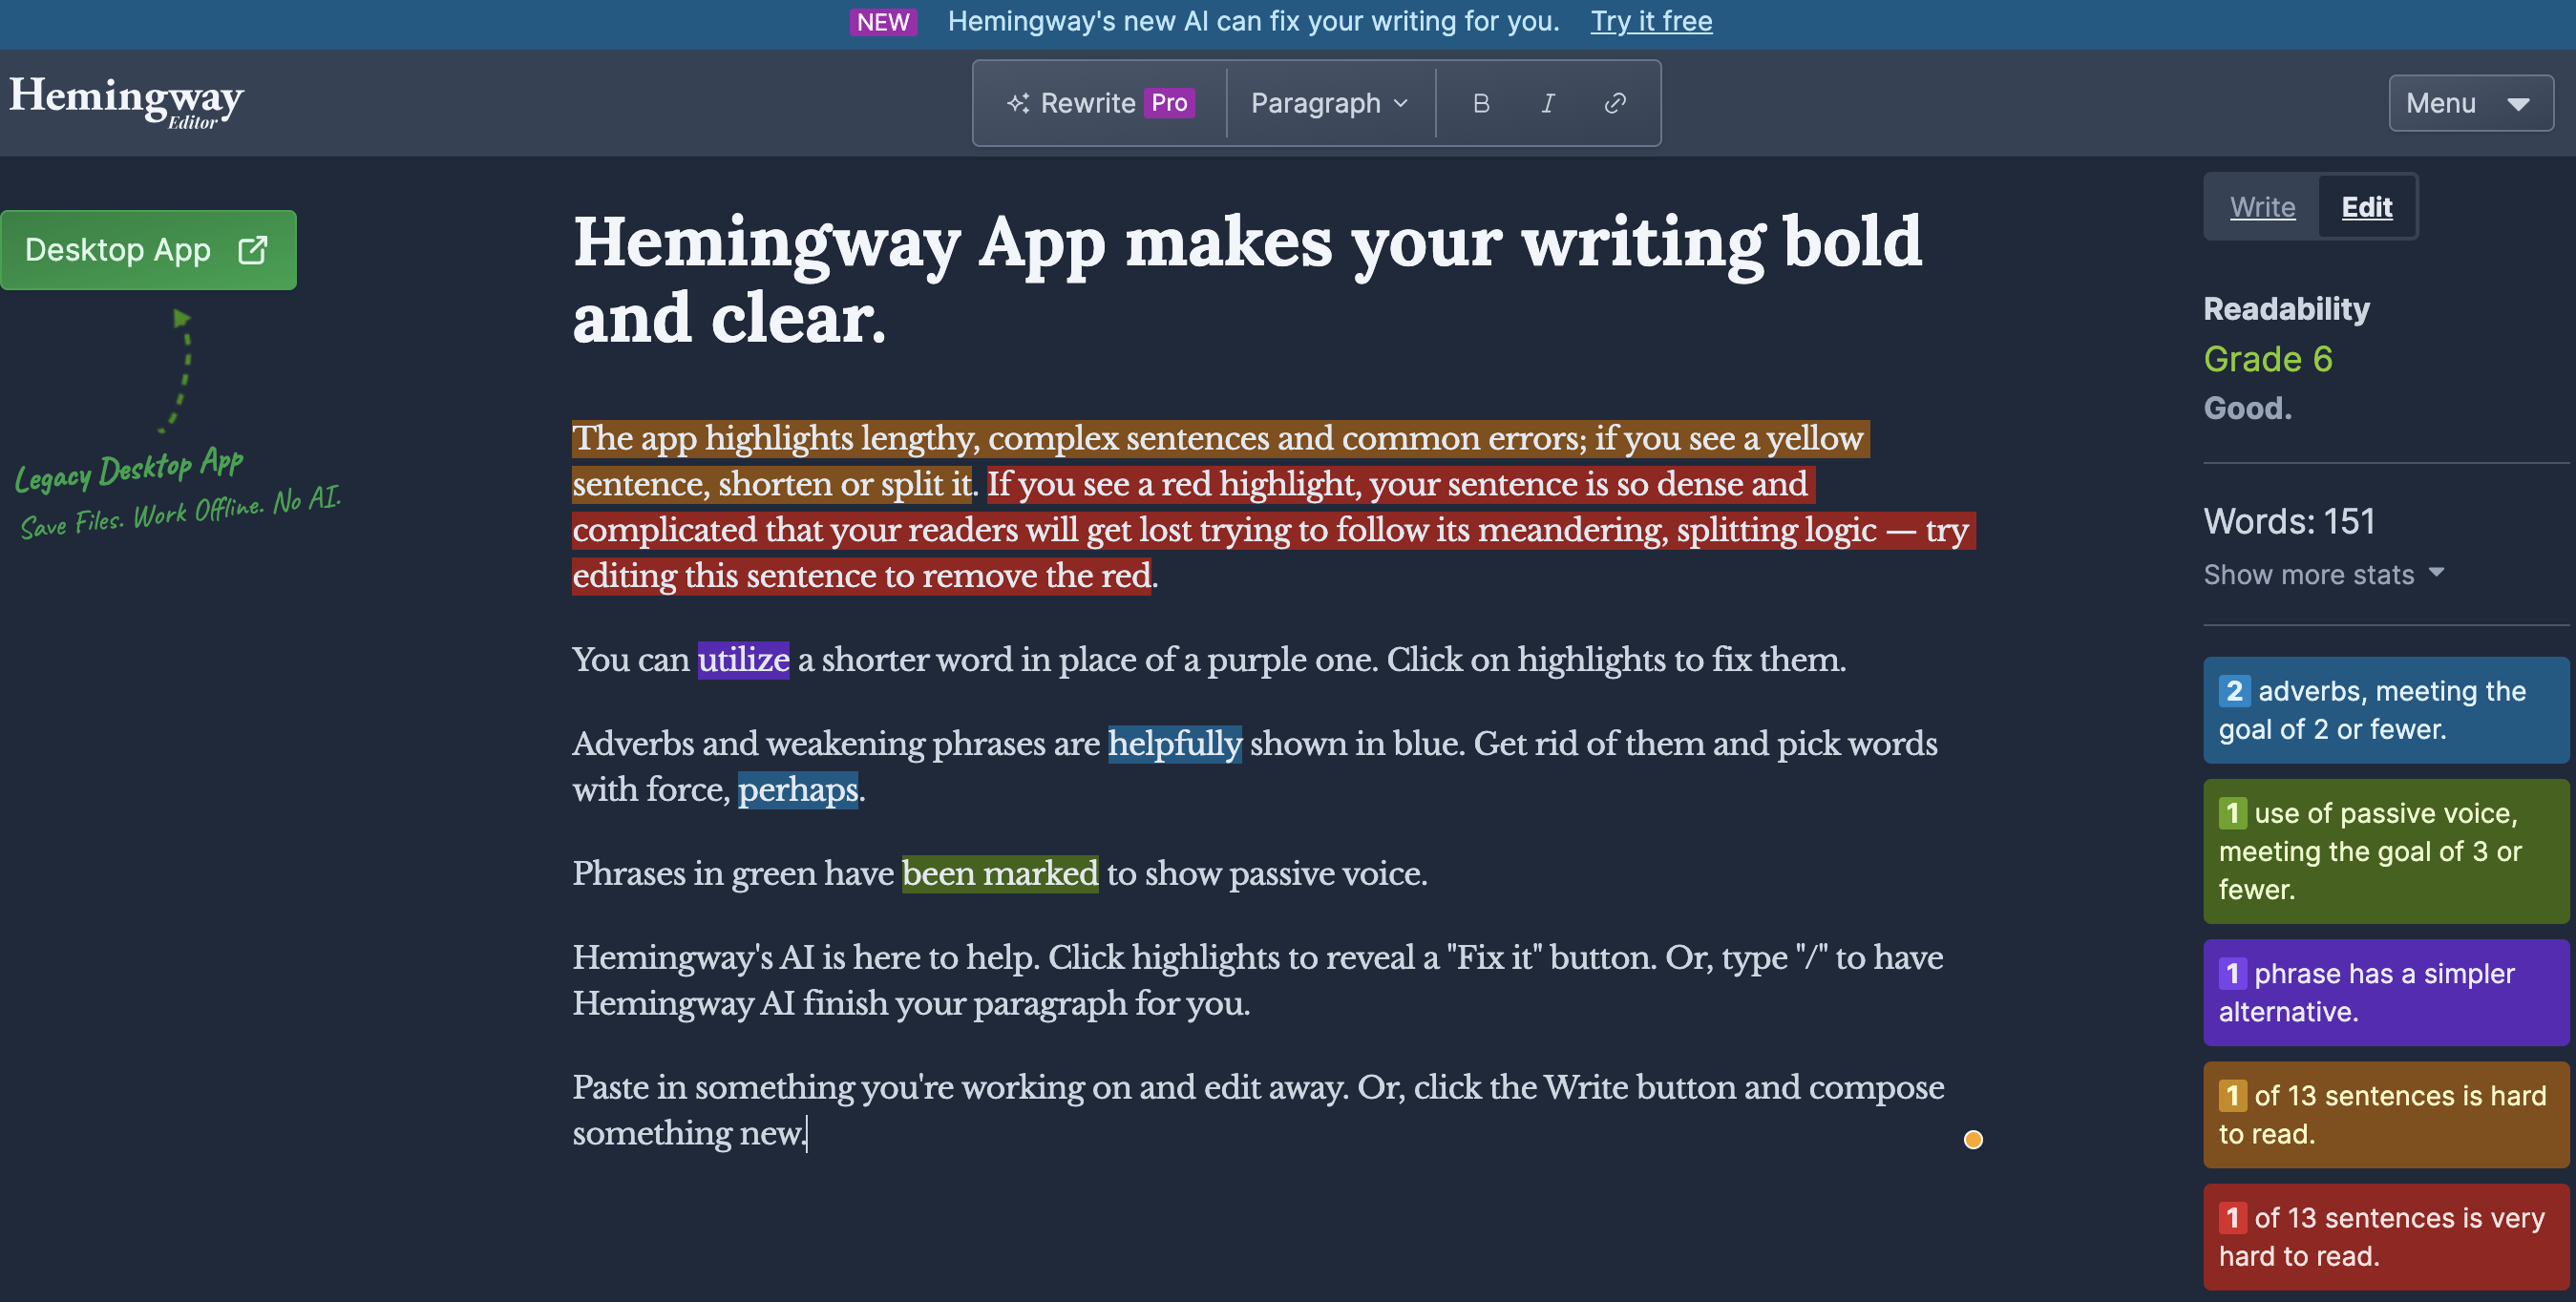Click the Words: 151 count
2576x1302 pixels.
tap(2289, 521)
